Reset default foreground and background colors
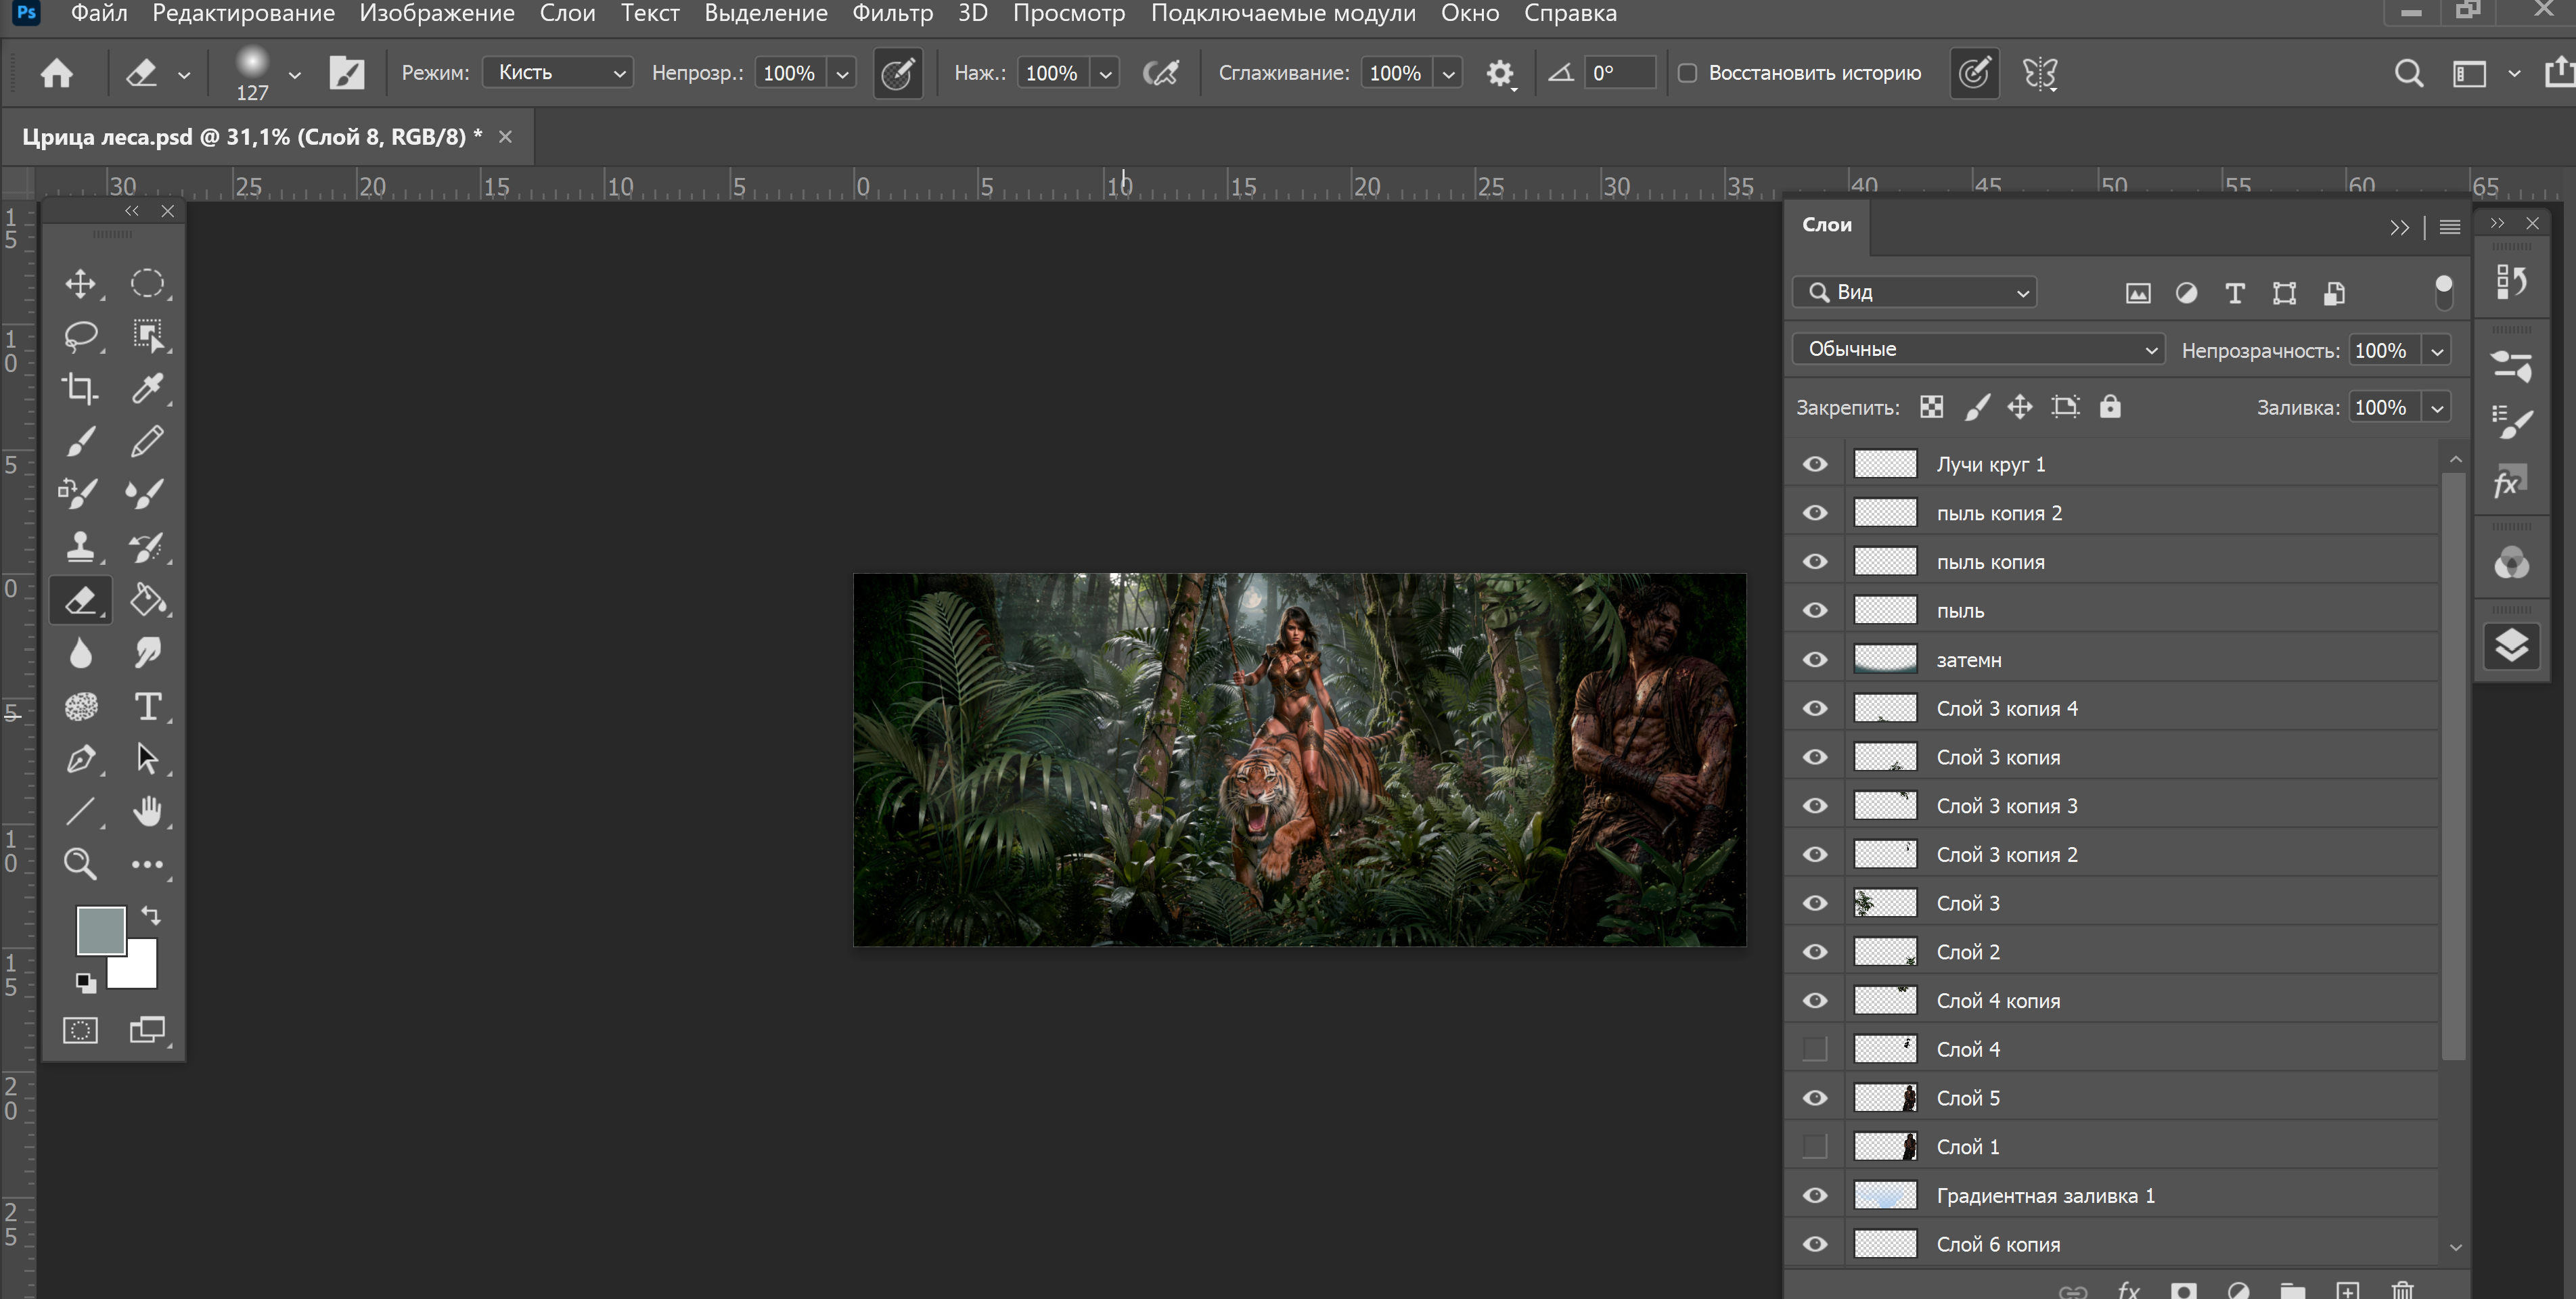 click(x=86, y=983)
